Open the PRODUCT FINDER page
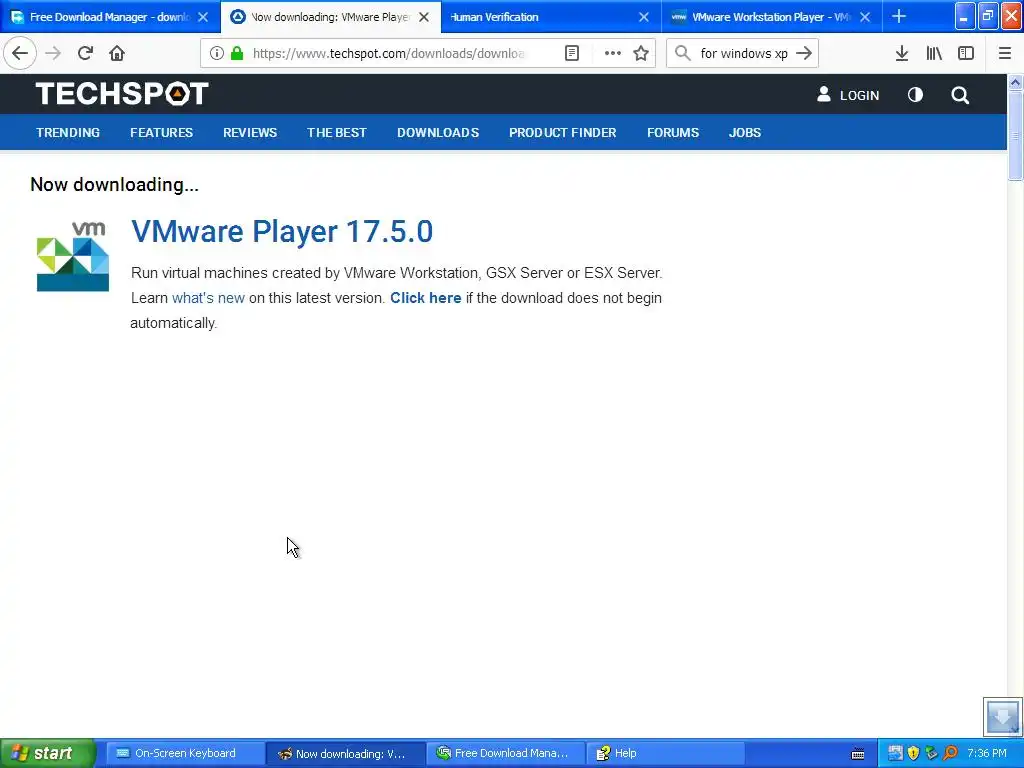This screenshot has height=768, width=1024. pos(563,133)
